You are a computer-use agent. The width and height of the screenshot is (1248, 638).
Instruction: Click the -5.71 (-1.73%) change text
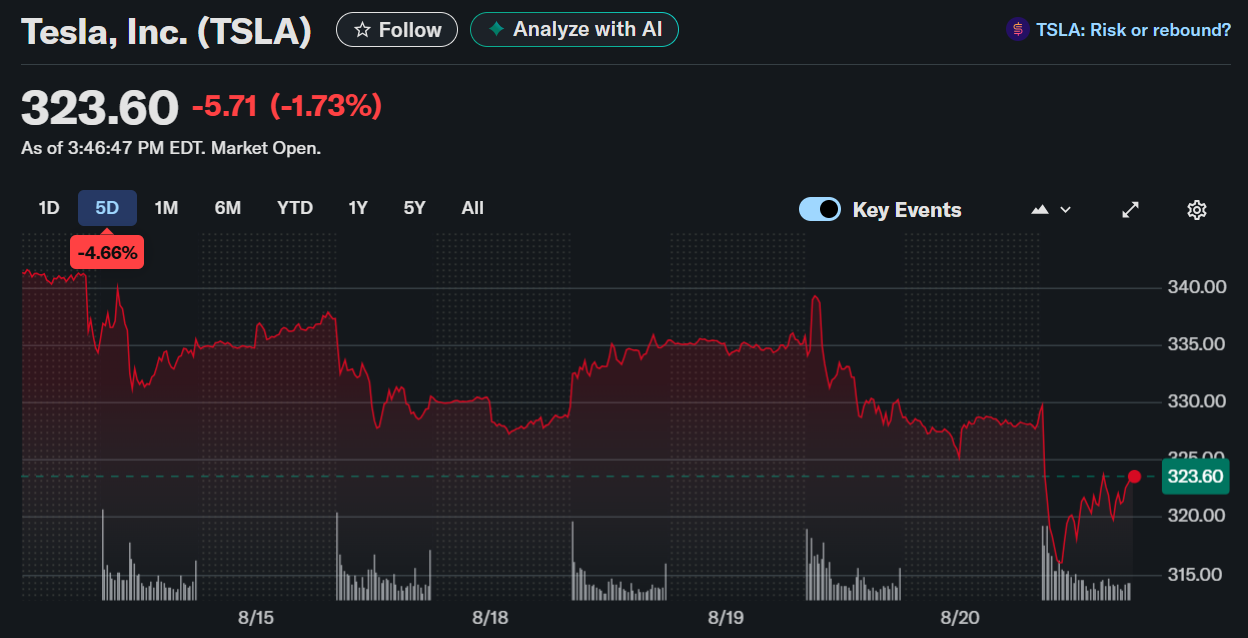(x=287, y=106)
